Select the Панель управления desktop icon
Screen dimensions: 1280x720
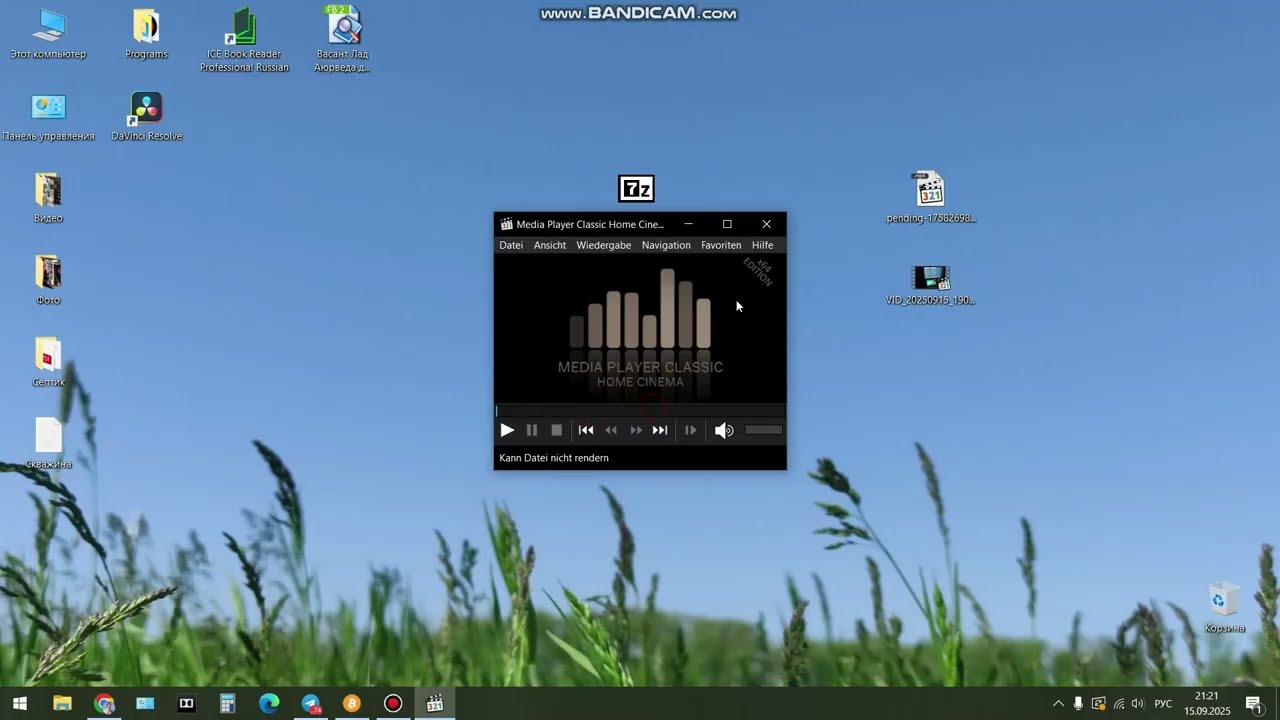pyautogui.click(x=48, y=116)
